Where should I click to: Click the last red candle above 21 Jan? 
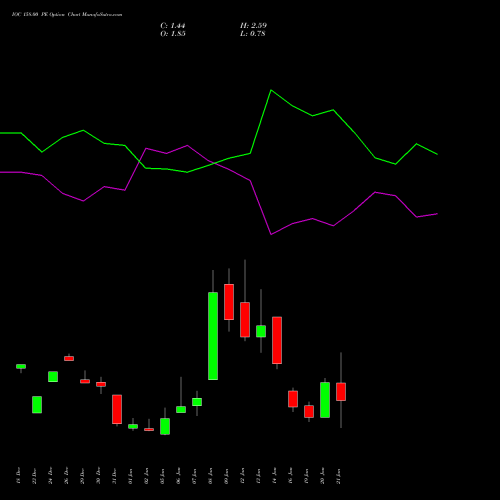[x=341, y=392]
